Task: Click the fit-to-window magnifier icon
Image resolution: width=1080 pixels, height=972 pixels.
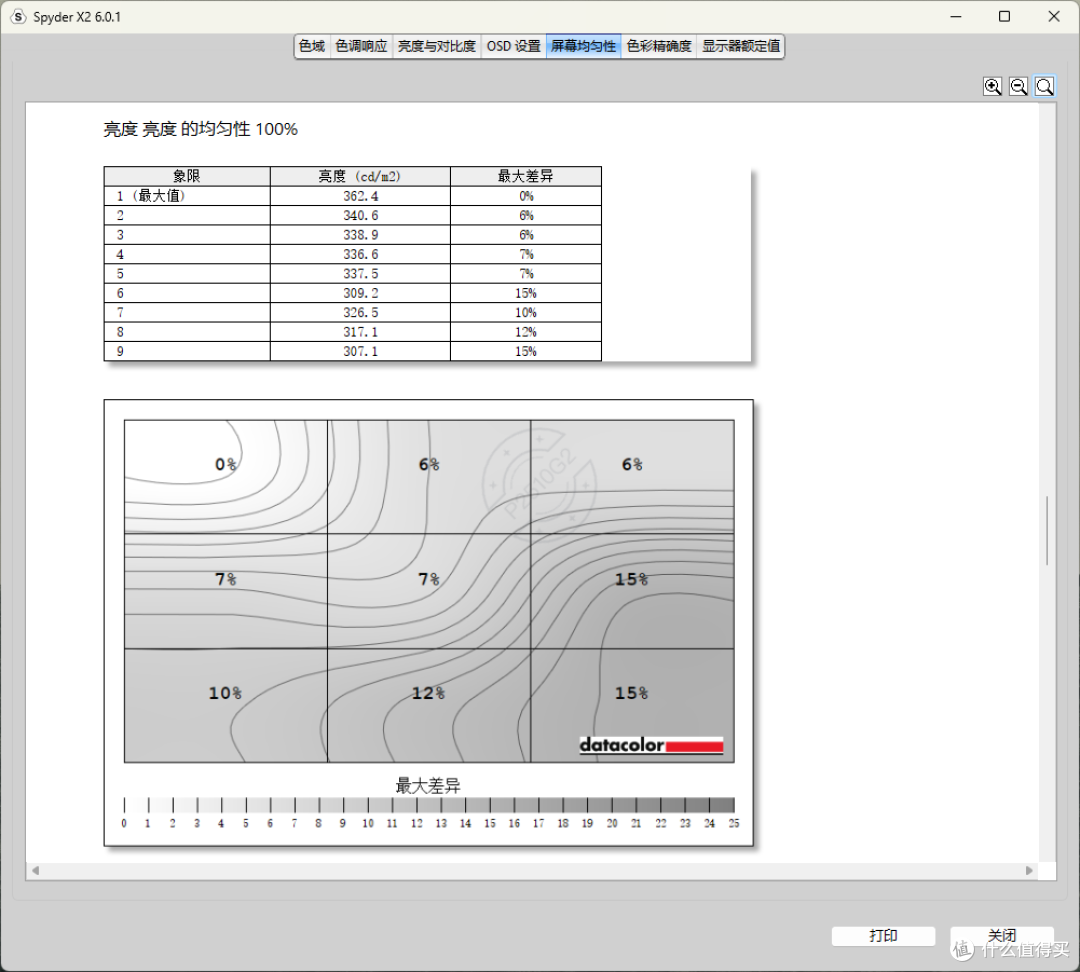Action: click(1045, 87)
